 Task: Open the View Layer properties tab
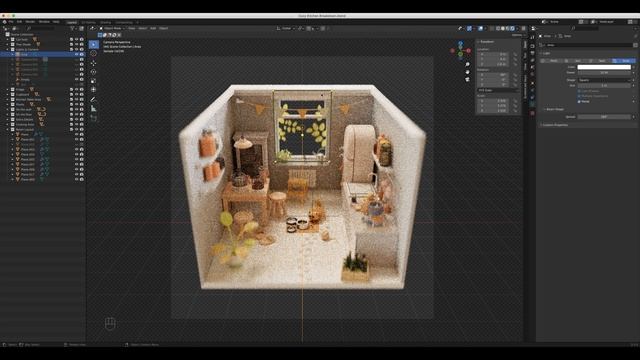pos(532,60)
